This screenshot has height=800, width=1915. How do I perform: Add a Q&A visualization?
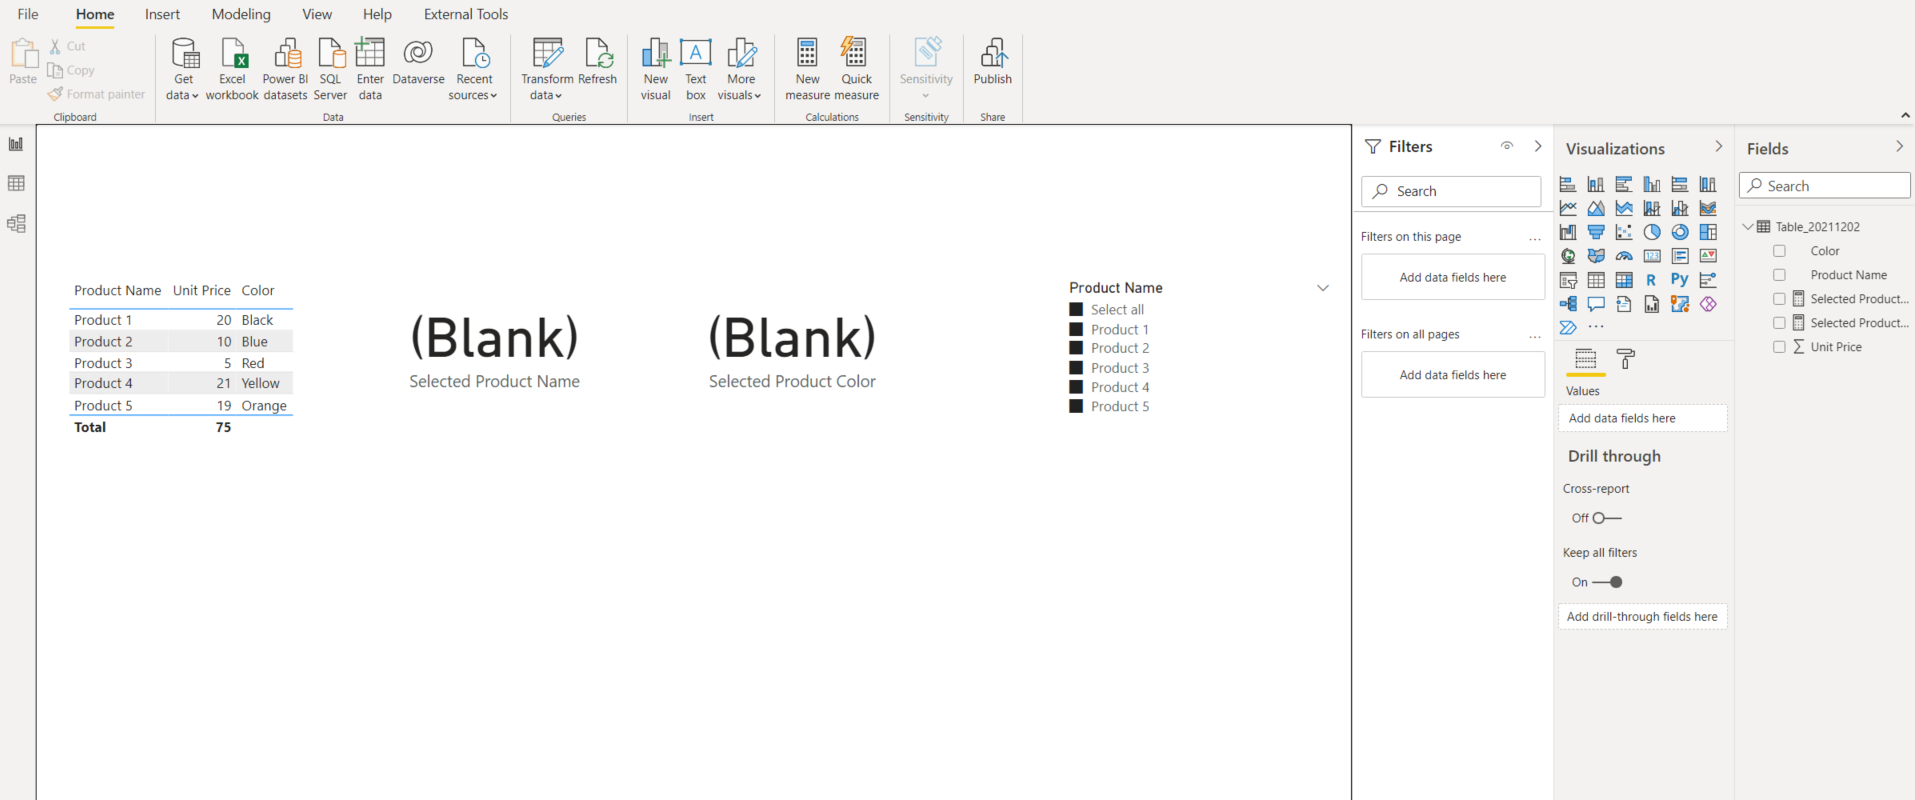1596,304
